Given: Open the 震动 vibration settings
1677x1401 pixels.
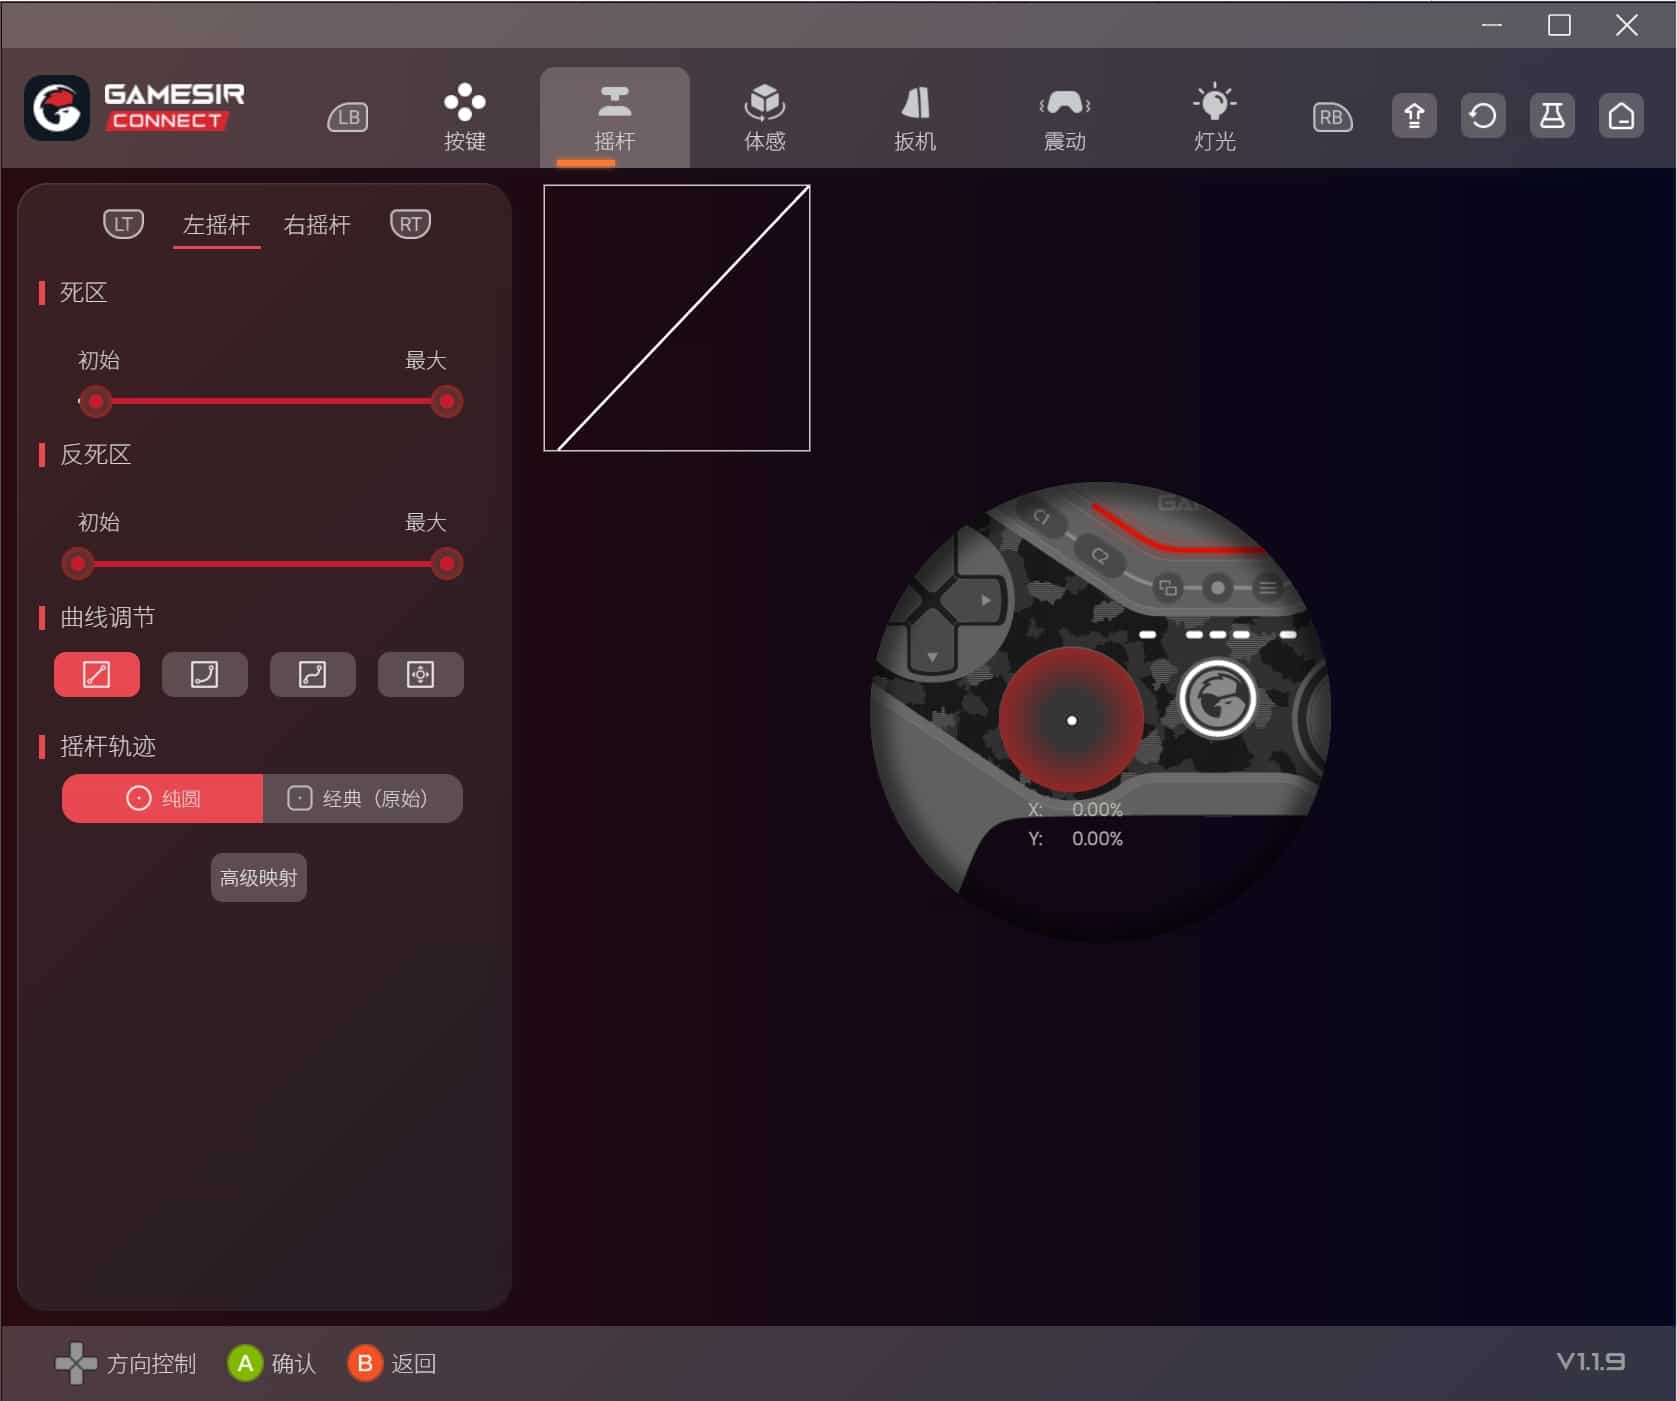Looking at the screenshot, I should tap(1063, 115).
